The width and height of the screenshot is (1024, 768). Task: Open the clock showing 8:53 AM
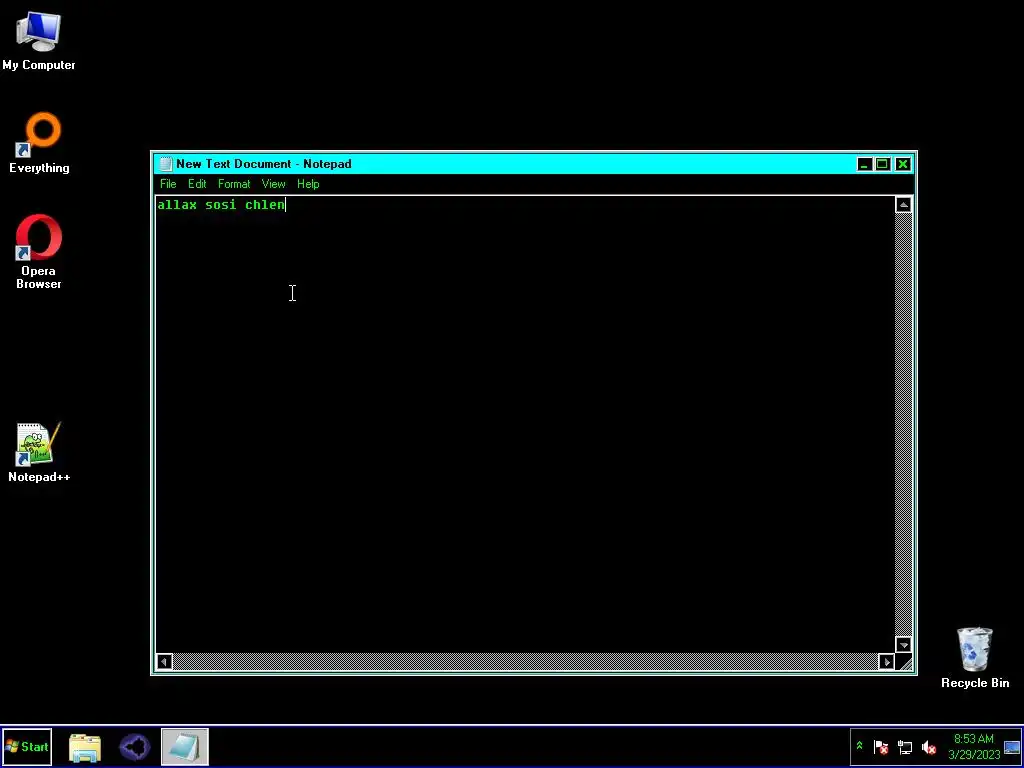point(973,739)
